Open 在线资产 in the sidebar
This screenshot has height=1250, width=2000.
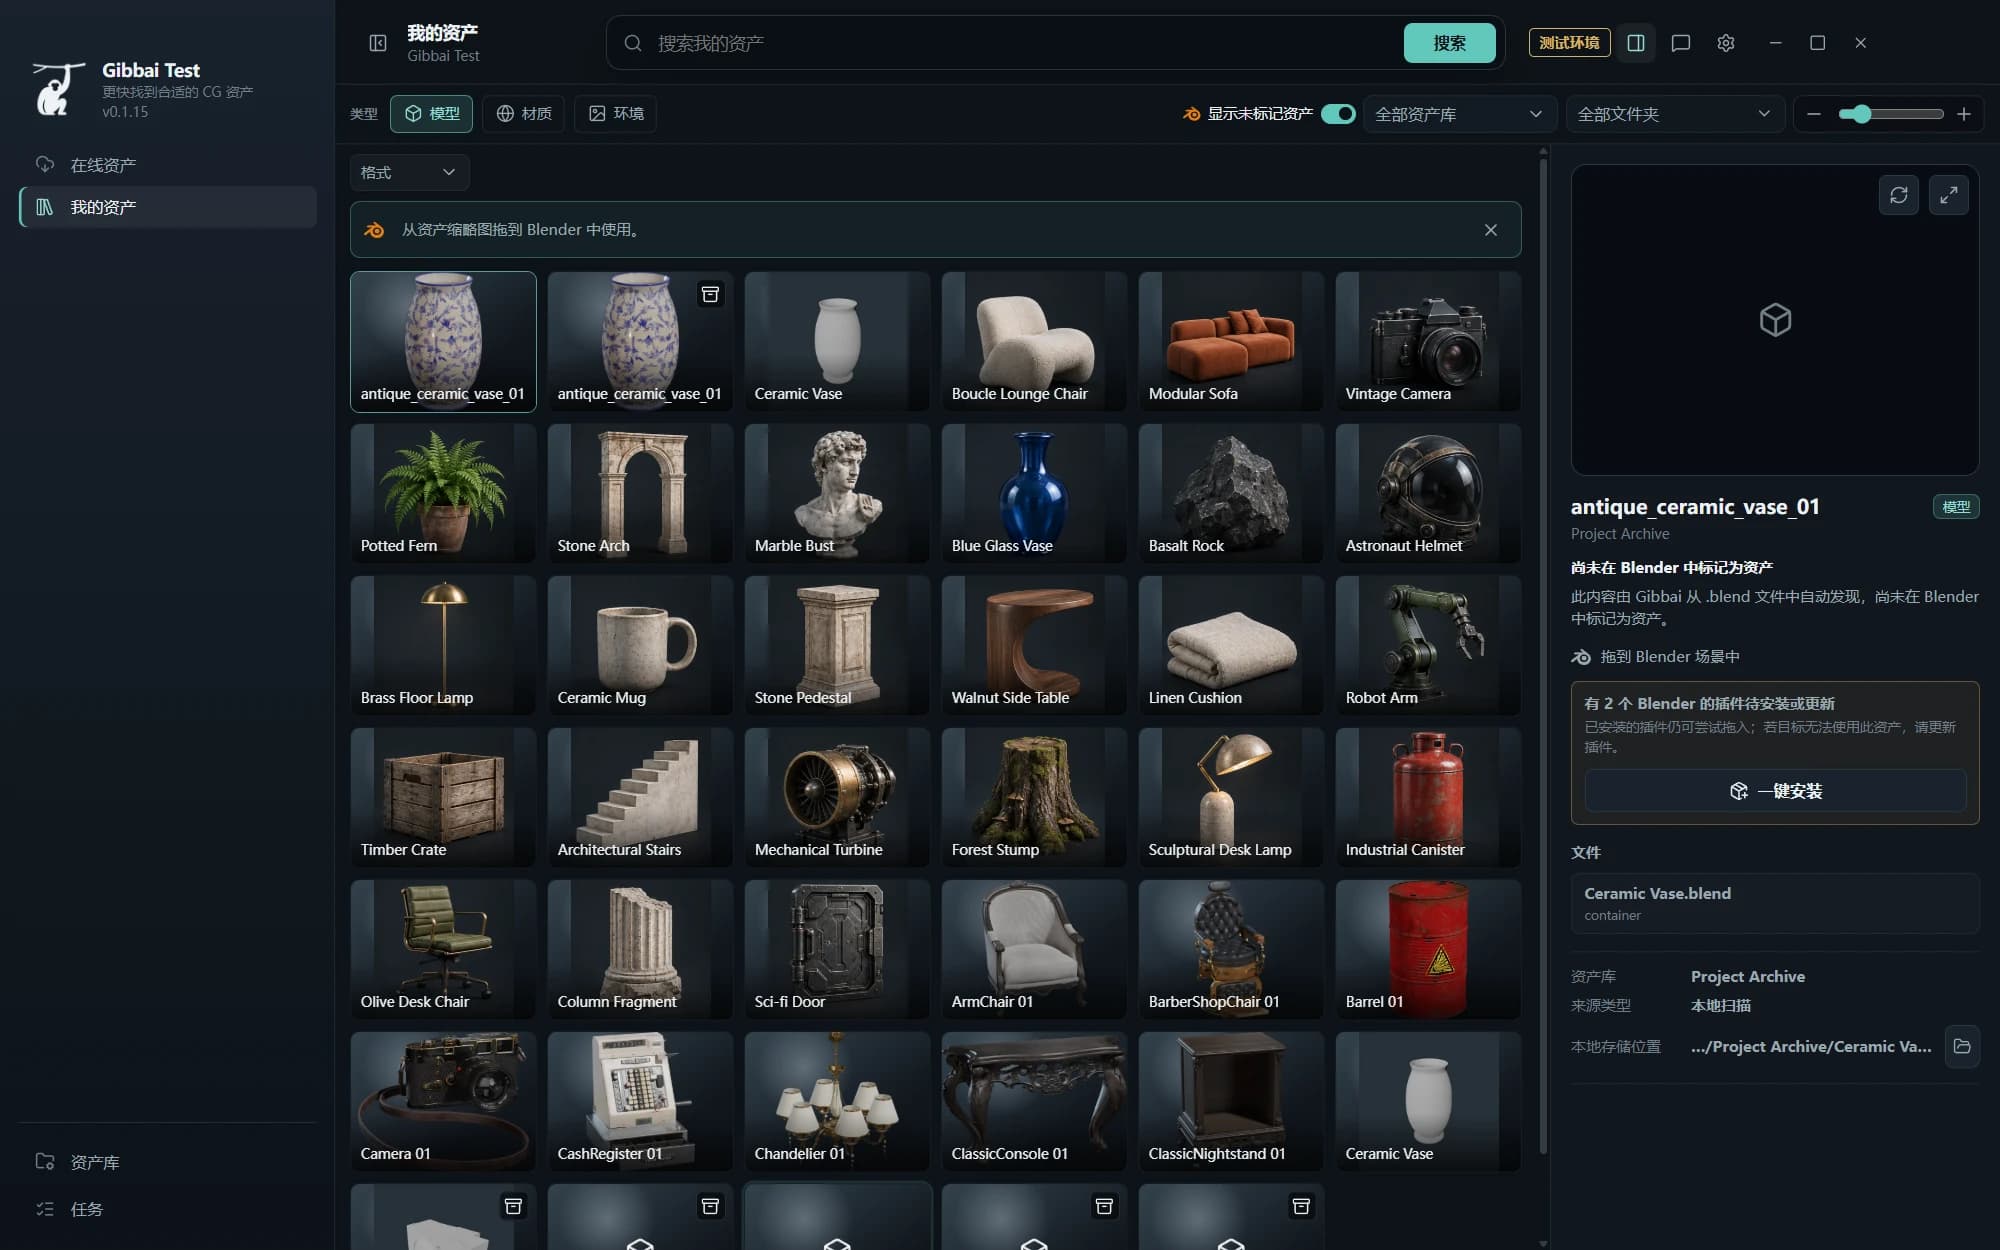click(168, 165)
